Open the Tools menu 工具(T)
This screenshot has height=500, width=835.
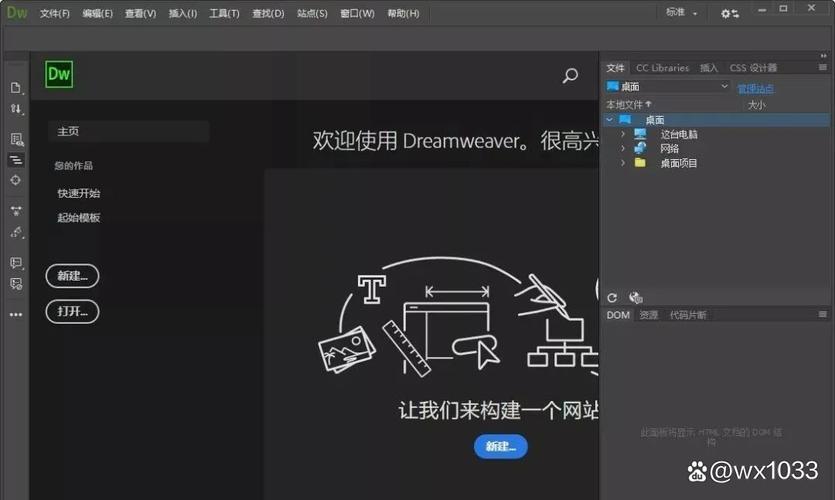click(224, 13)
